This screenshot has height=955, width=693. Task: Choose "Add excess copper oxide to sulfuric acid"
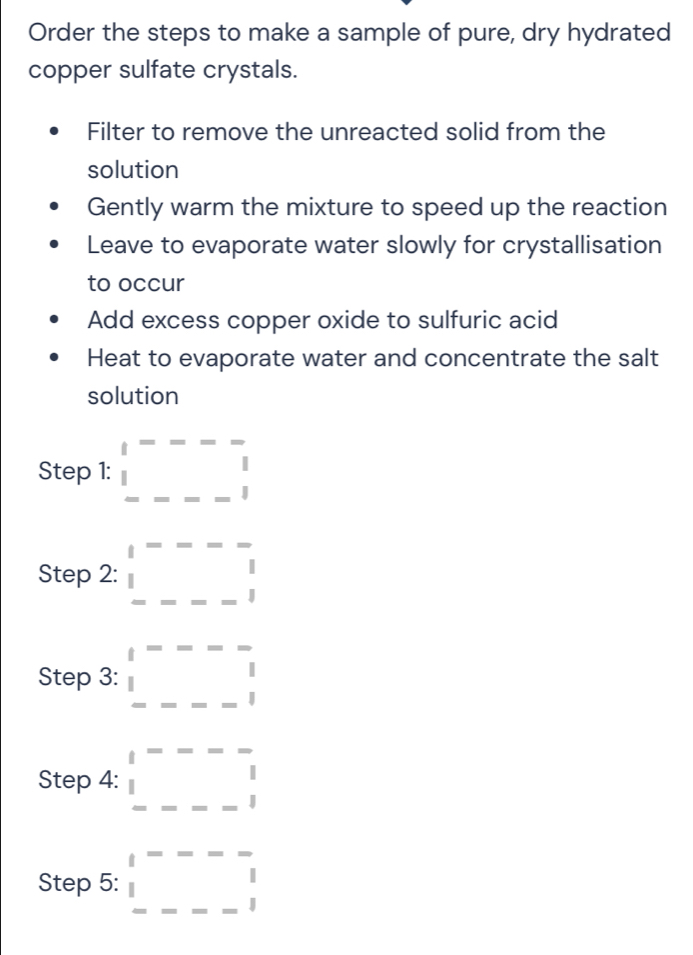[322, 321]
